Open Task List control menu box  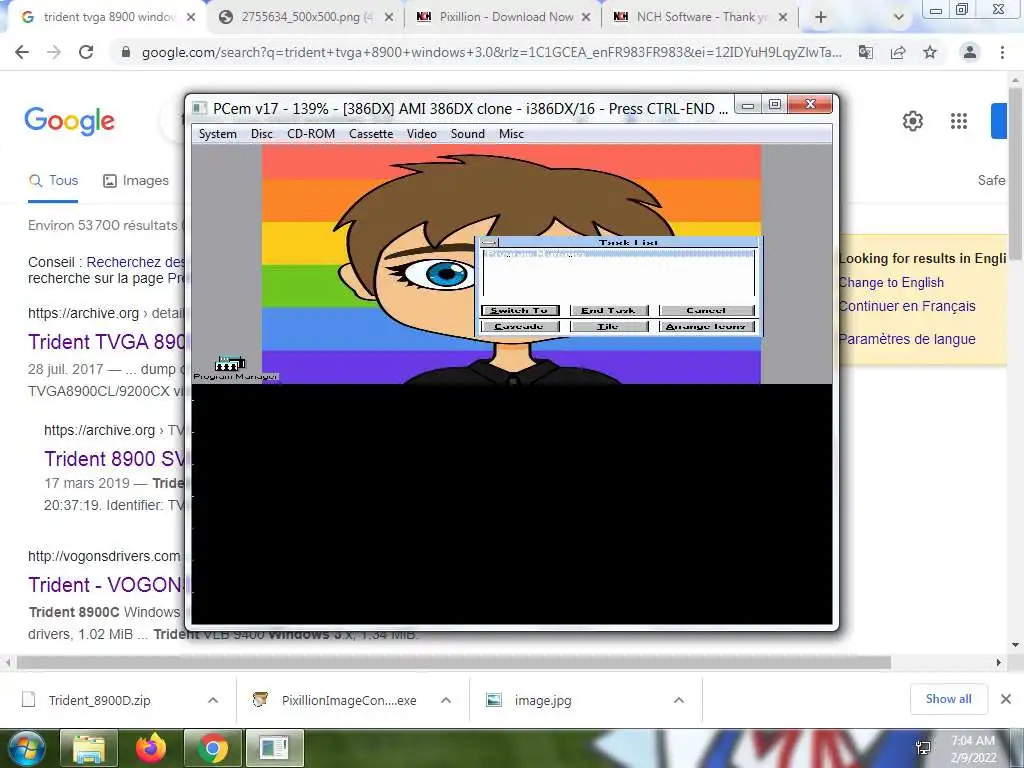pyautogui.click(x=489, y=242)
